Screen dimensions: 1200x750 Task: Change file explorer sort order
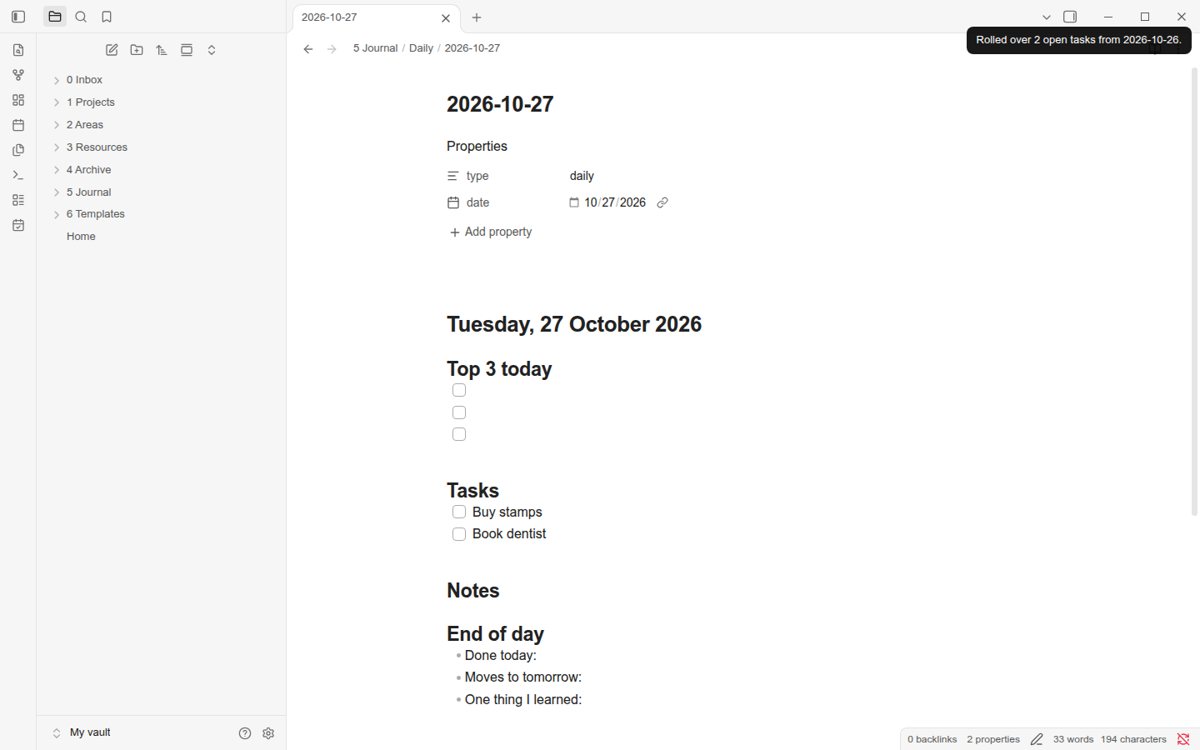tap(162, 50)
